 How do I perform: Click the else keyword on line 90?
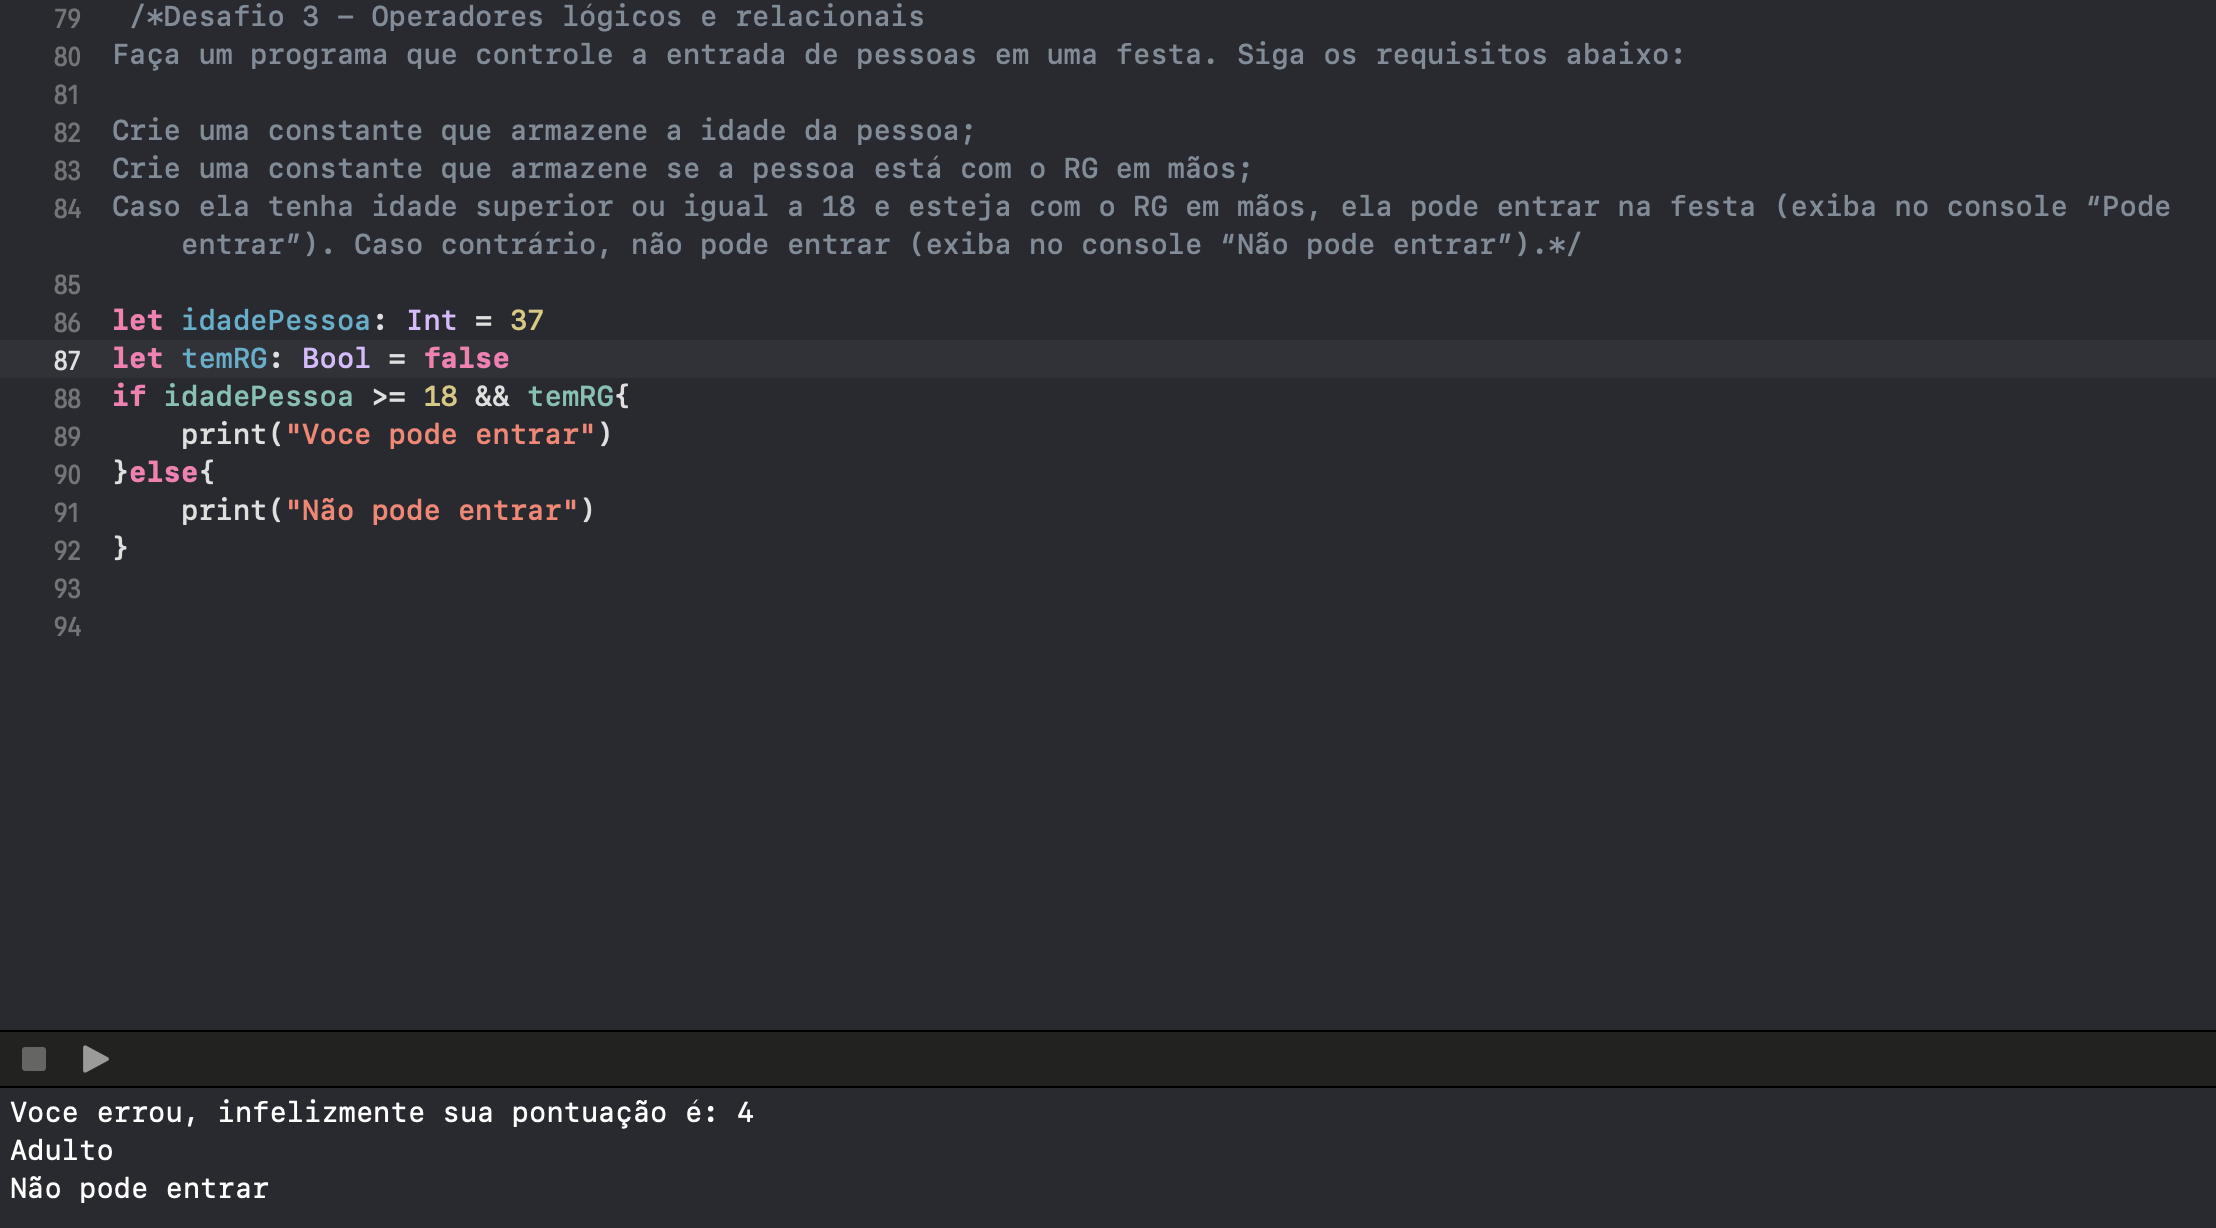point(163,472)
